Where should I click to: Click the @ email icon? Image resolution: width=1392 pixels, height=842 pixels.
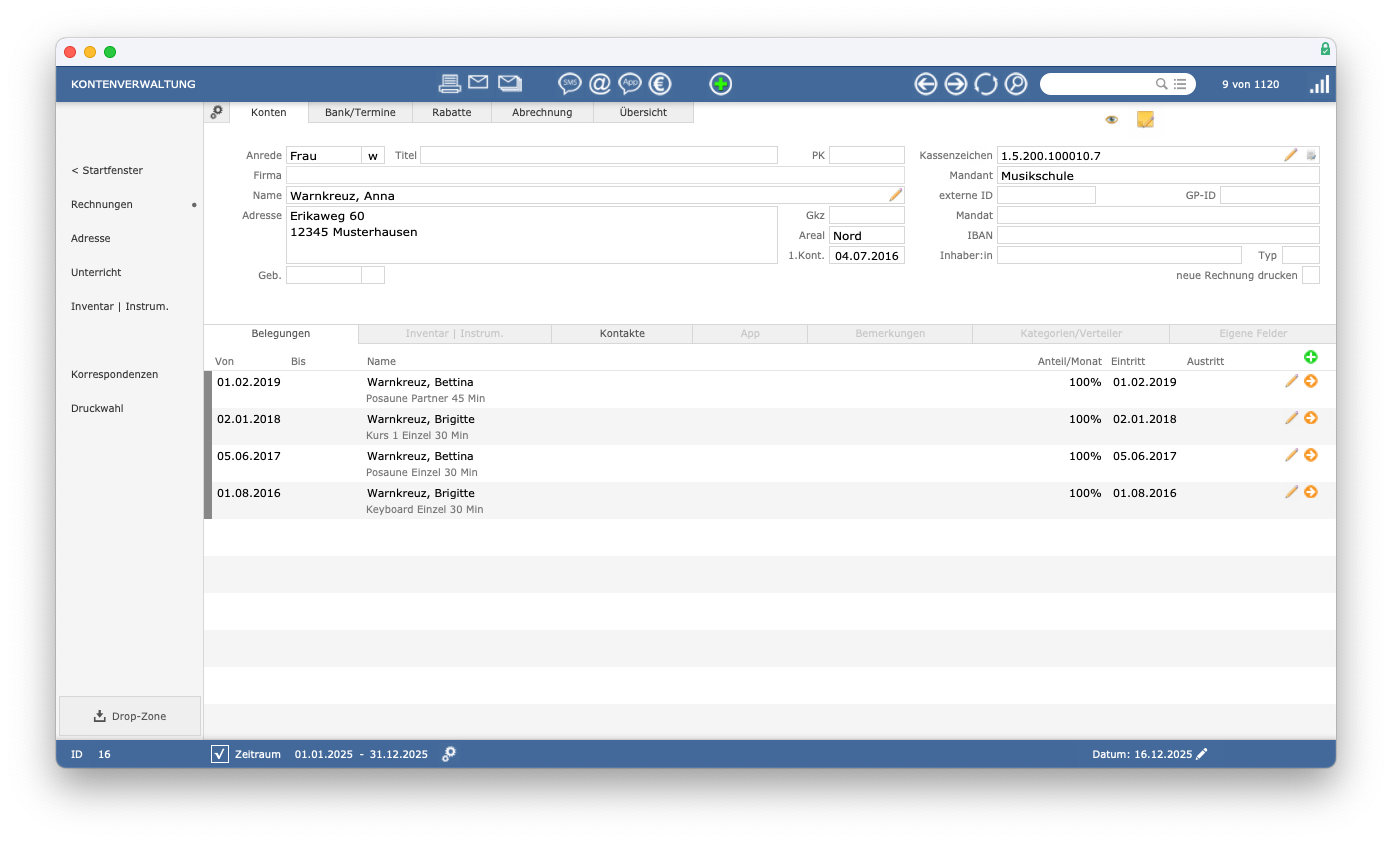pyautogui.click(x=599, y=84)
